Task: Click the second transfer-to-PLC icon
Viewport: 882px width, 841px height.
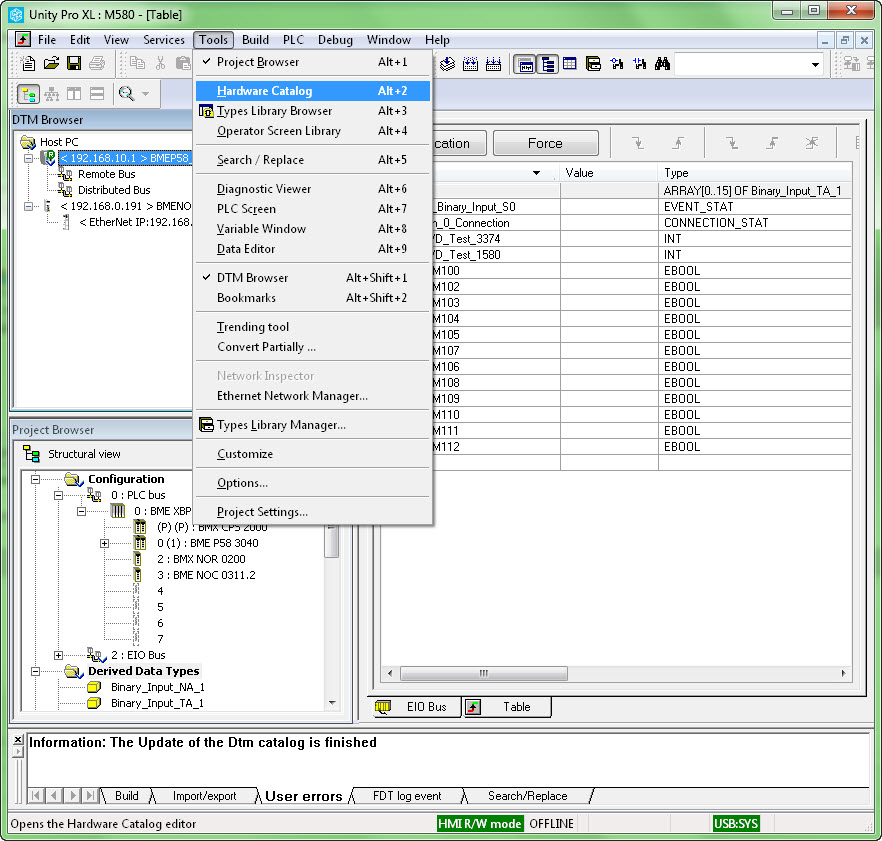Action: (493, 64)
